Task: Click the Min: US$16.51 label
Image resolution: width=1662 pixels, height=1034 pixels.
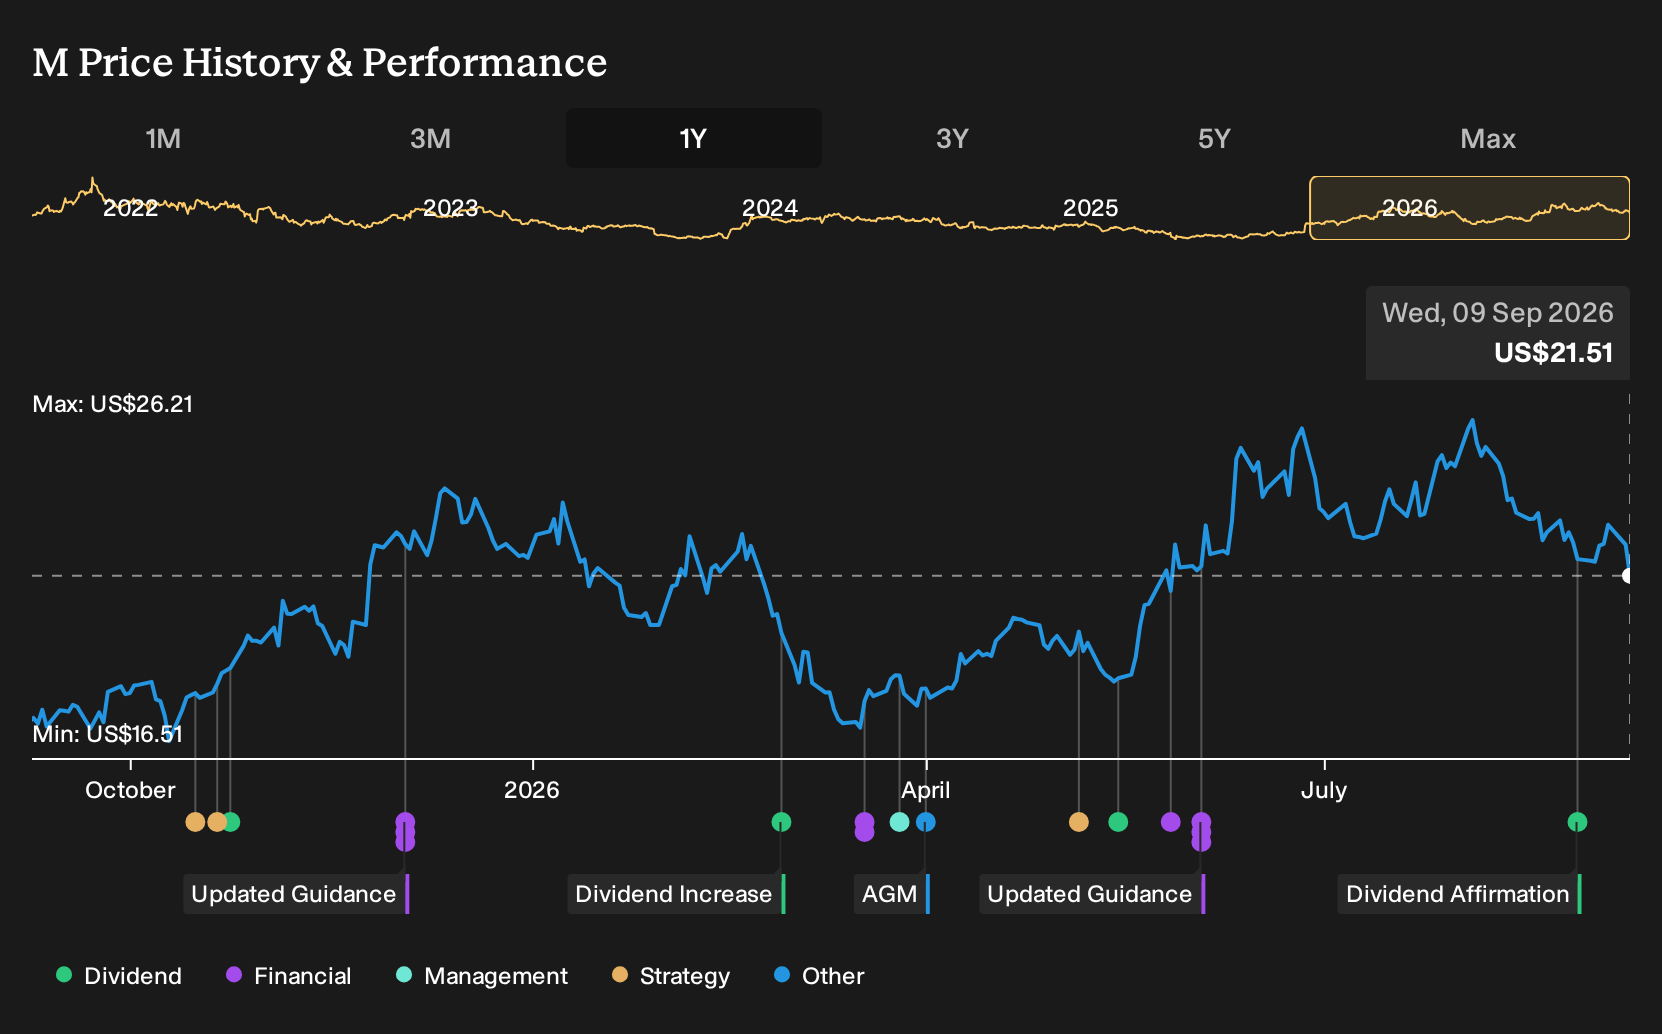Action: (x=108, y=734)
